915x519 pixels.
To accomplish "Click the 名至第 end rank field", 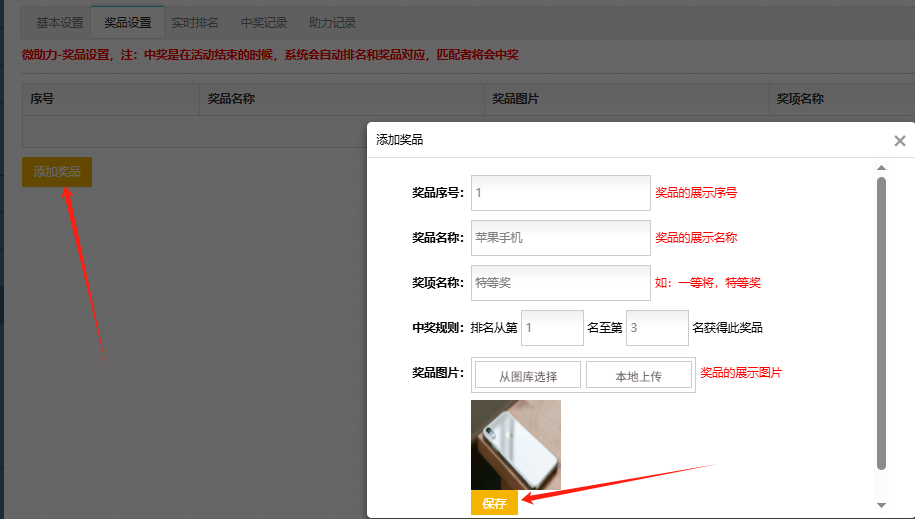I will (657, 328).
